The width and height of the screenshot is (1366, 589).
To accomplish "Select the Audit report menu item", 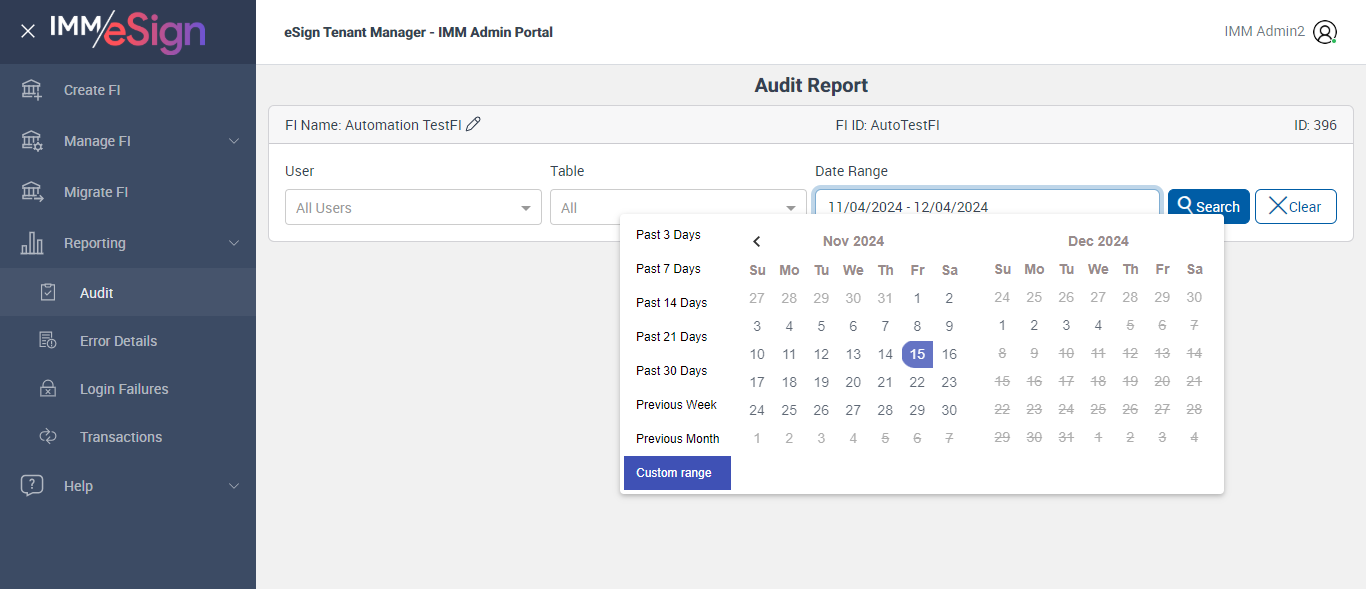I will pyautogui.click(x=97, y=293).
